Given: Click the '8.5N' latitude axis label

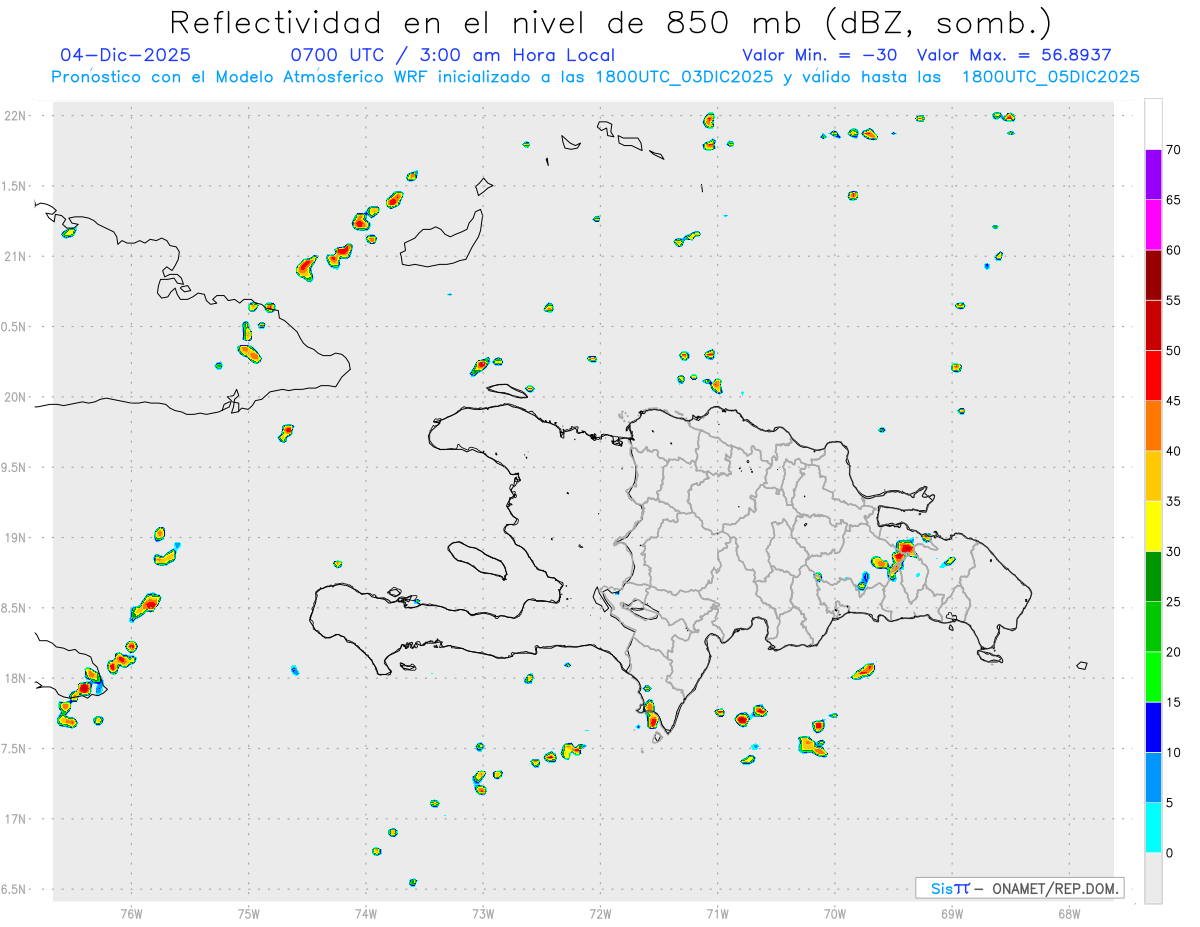Looking at the screenshot, I should point(14,608).
